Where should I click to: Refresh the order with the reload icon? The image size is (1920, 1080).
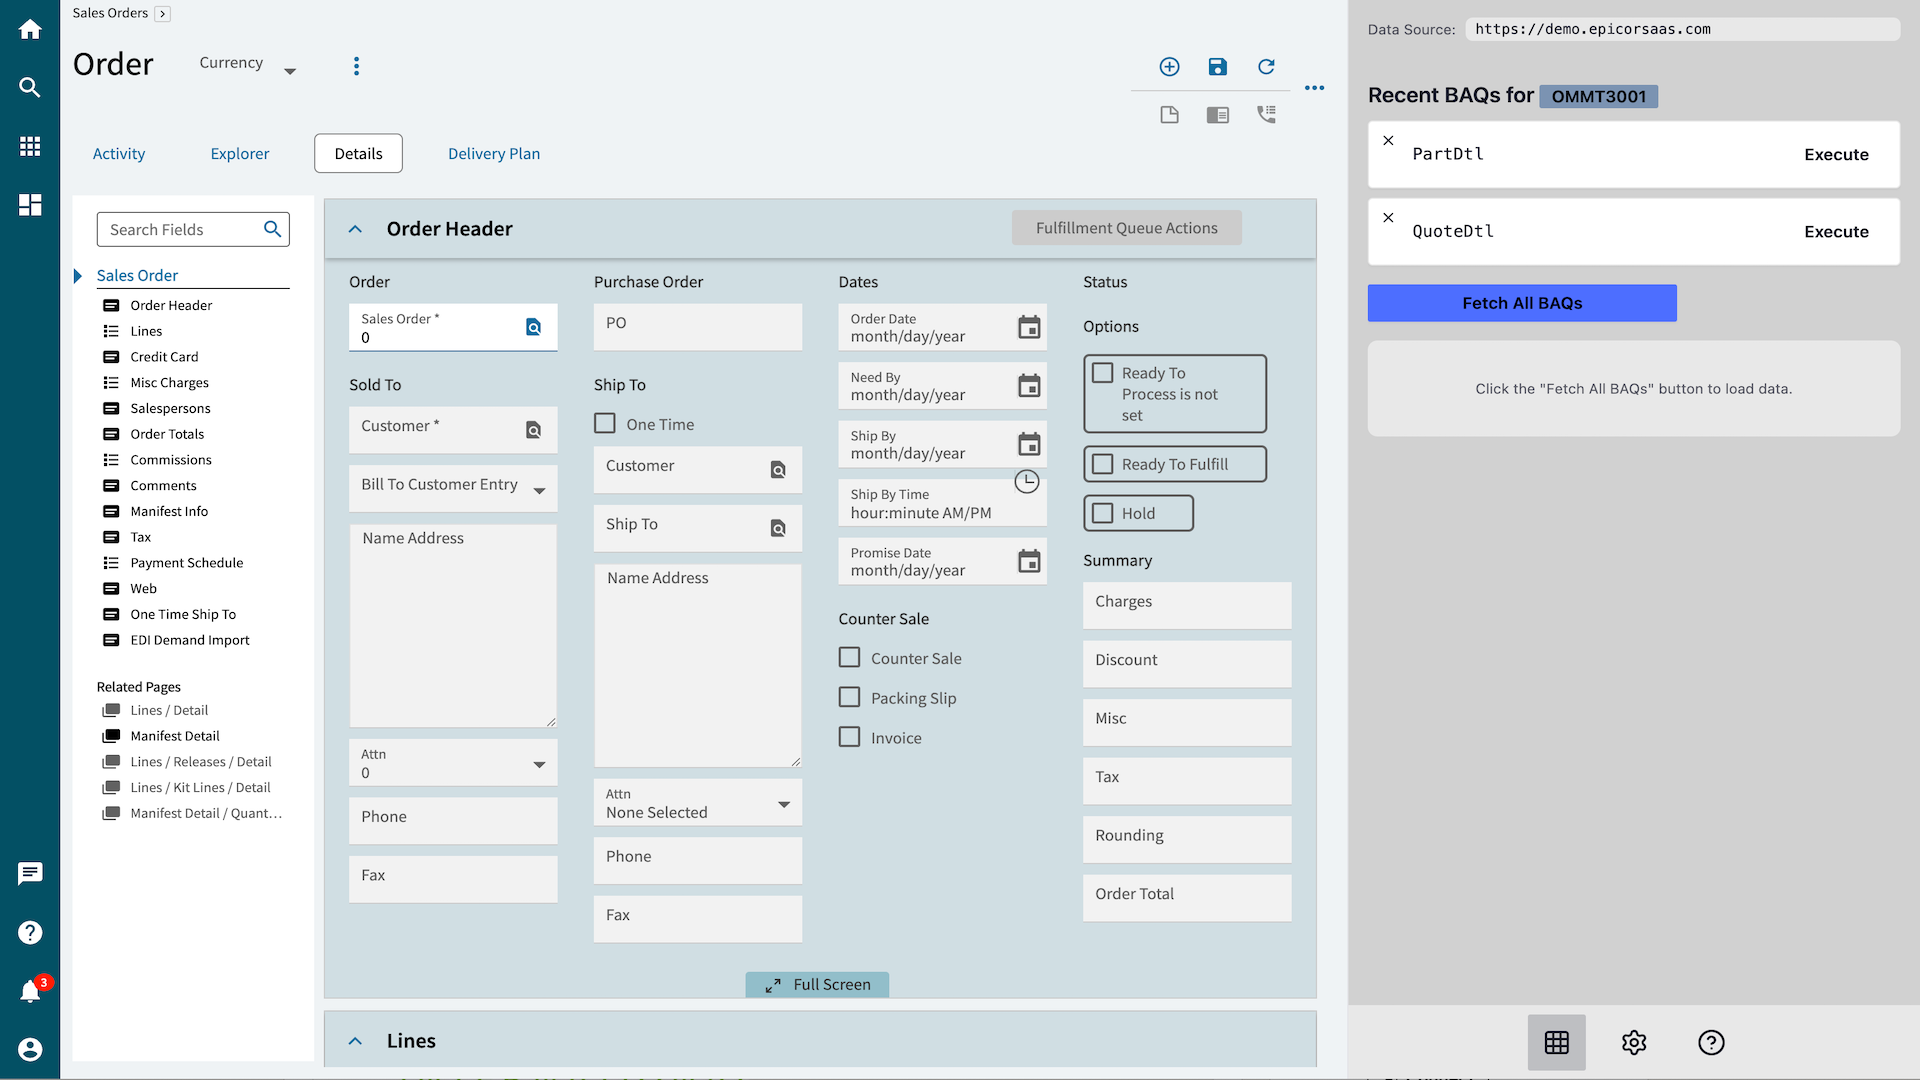[x=1266, y=66]
